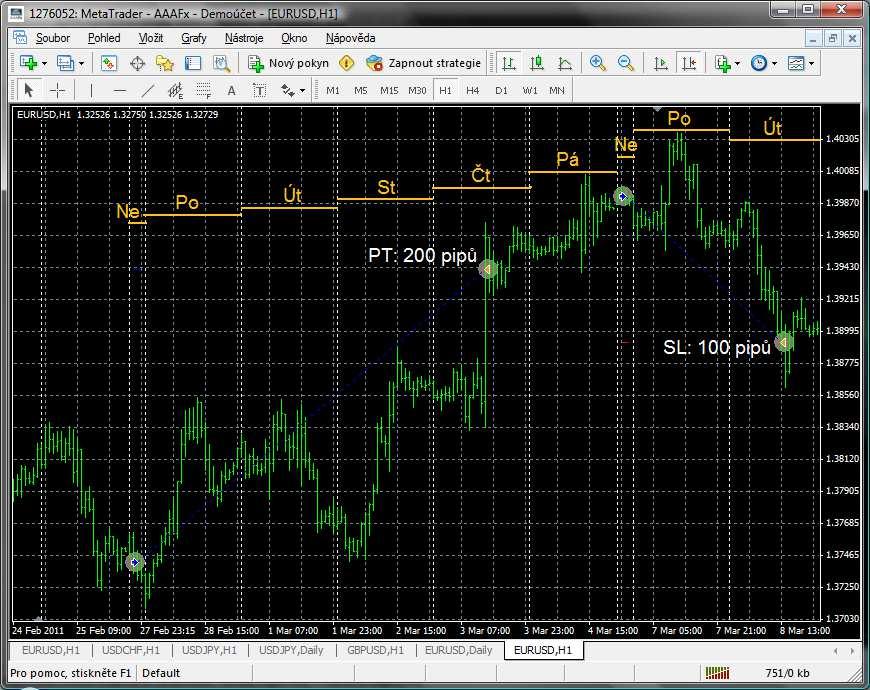Viewport: 870px width, 690px height.
Task: Open the Pohled menu
Action: point(104,38)
